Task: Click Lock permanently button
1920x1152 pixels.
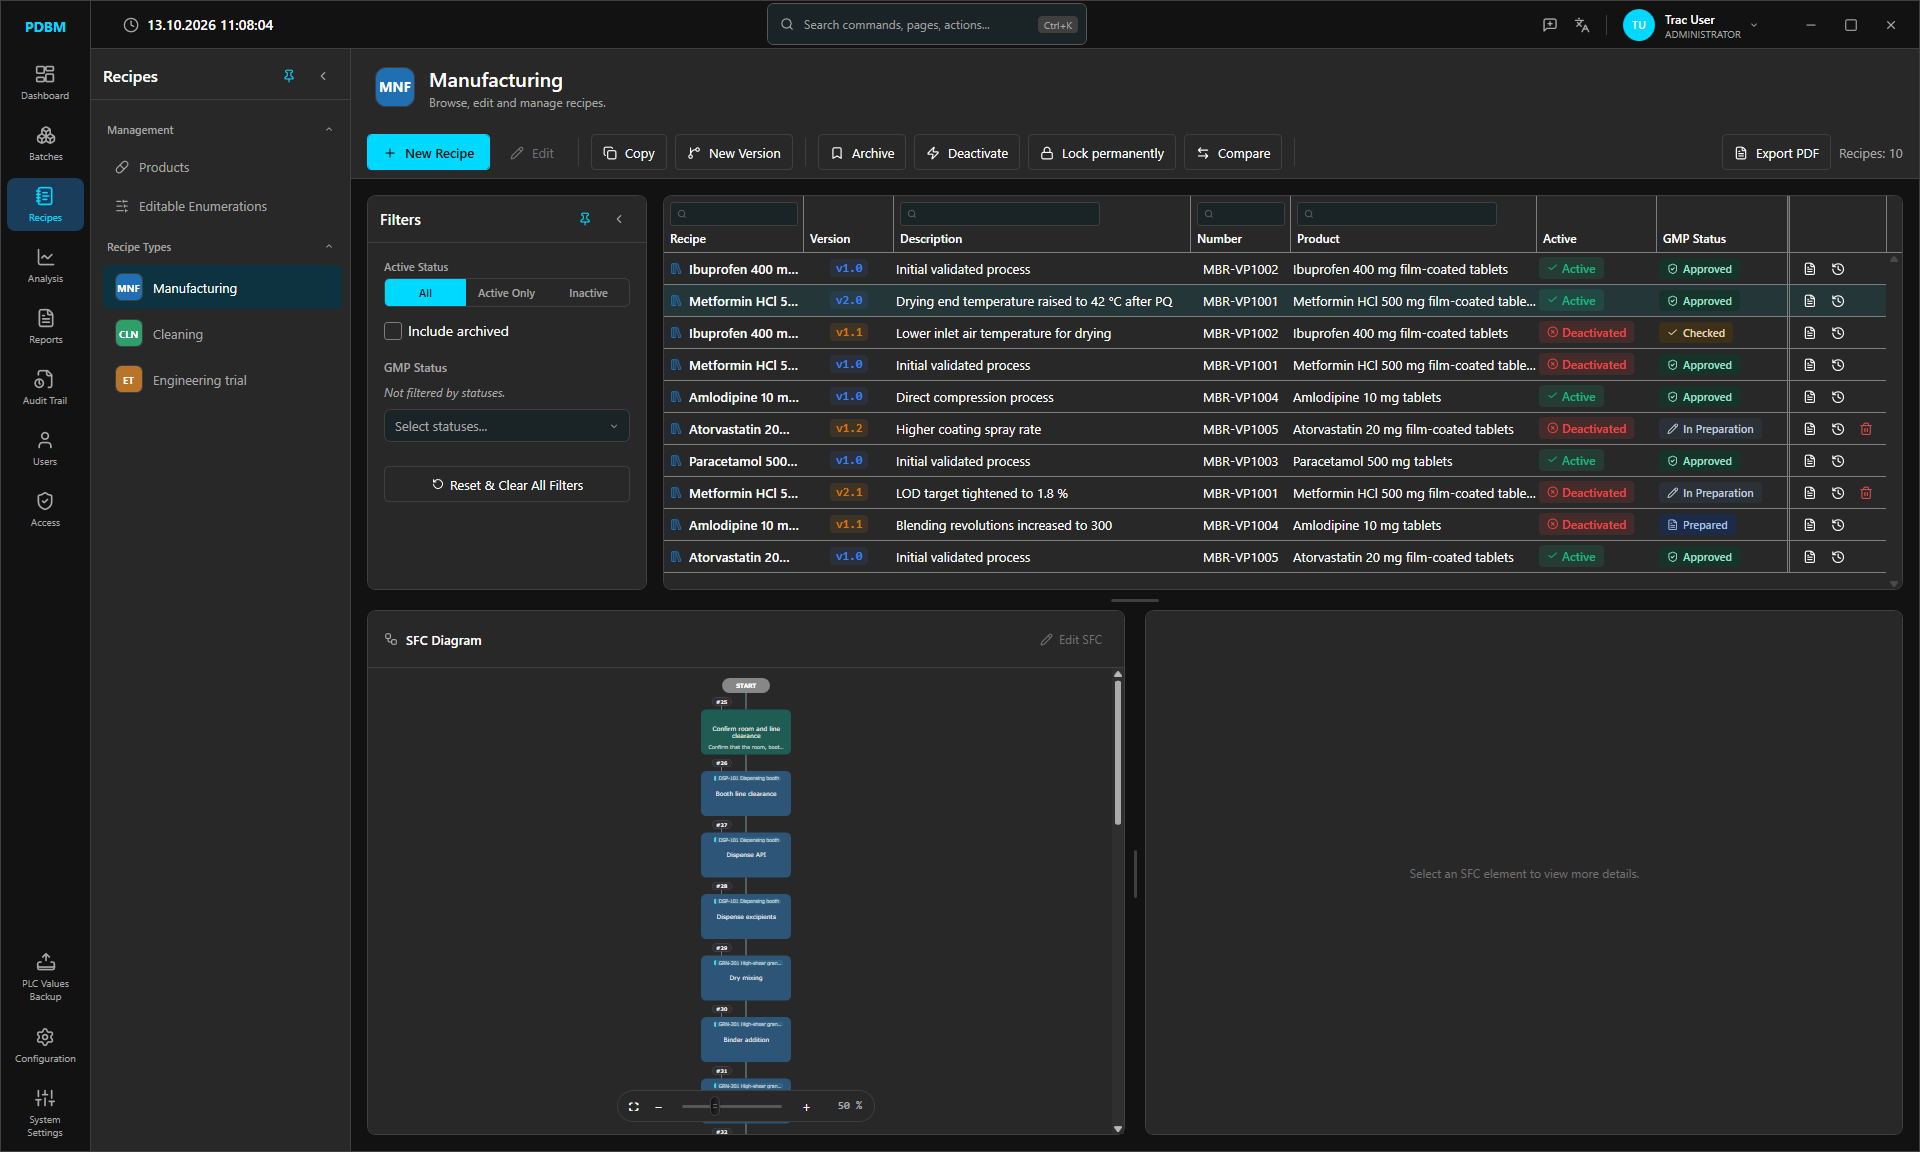Action: coord(1102,153)
